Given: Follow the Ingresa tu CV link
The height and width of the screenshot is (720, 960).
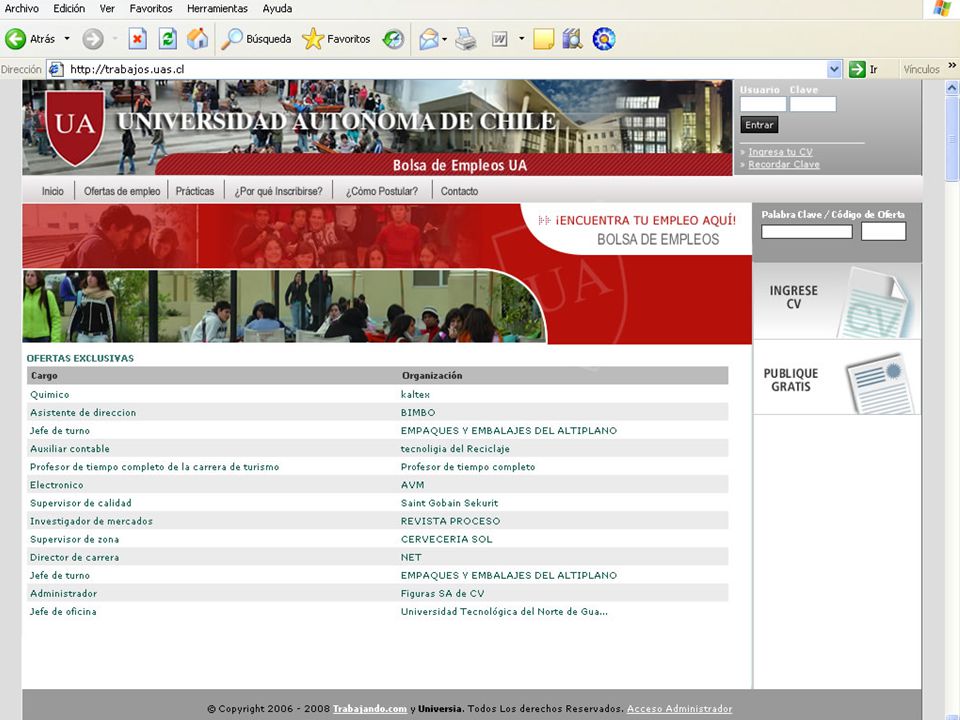Looking at the screenshot, I should point(780,152).
